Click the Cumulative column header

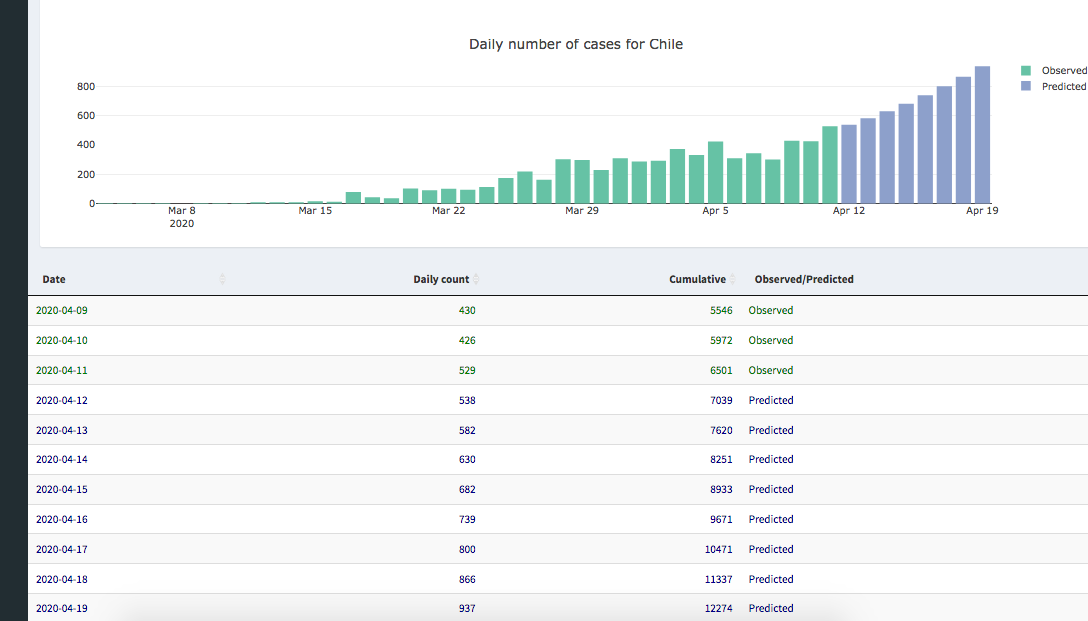697,280
